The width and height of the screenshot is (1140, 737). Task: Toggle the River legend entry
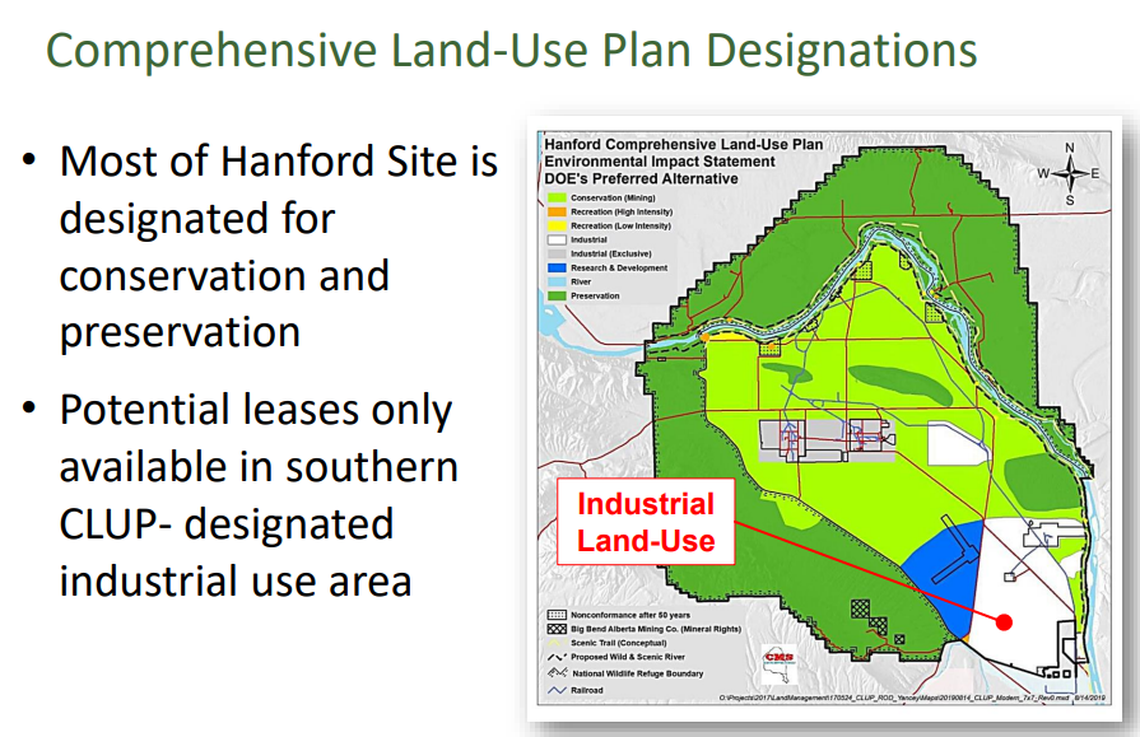(x=557, y=283)
